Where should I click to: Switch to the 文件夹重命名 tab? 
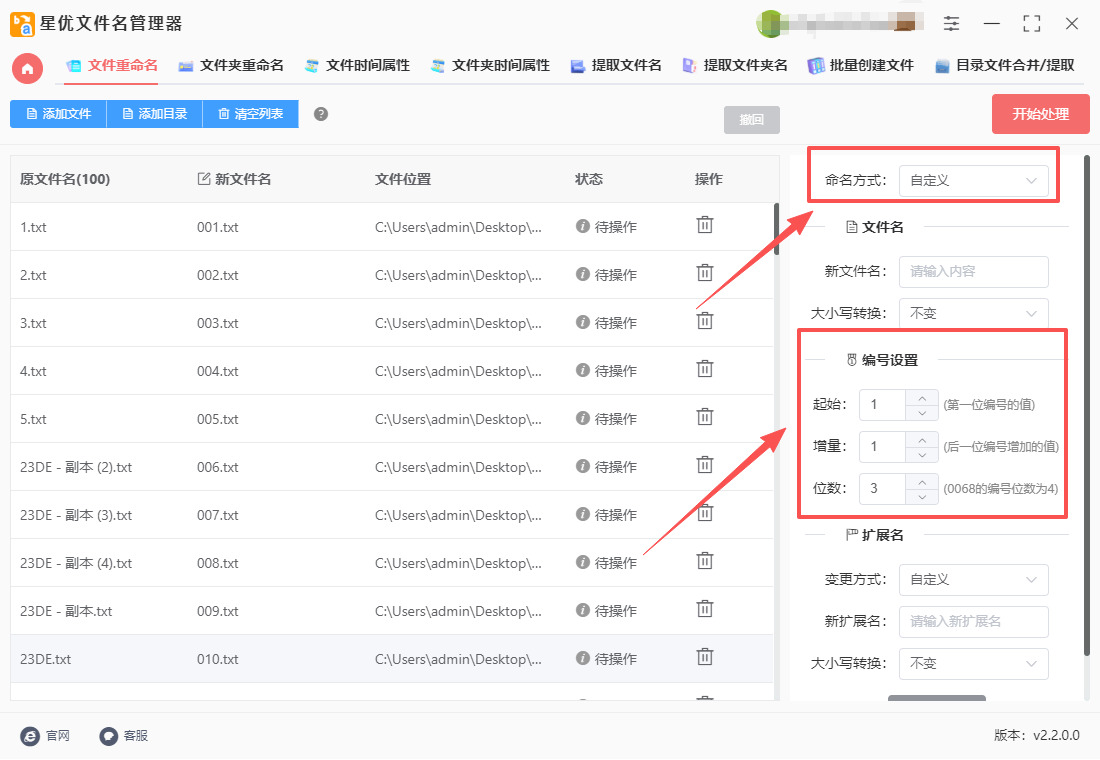click(x=231, y=66)
